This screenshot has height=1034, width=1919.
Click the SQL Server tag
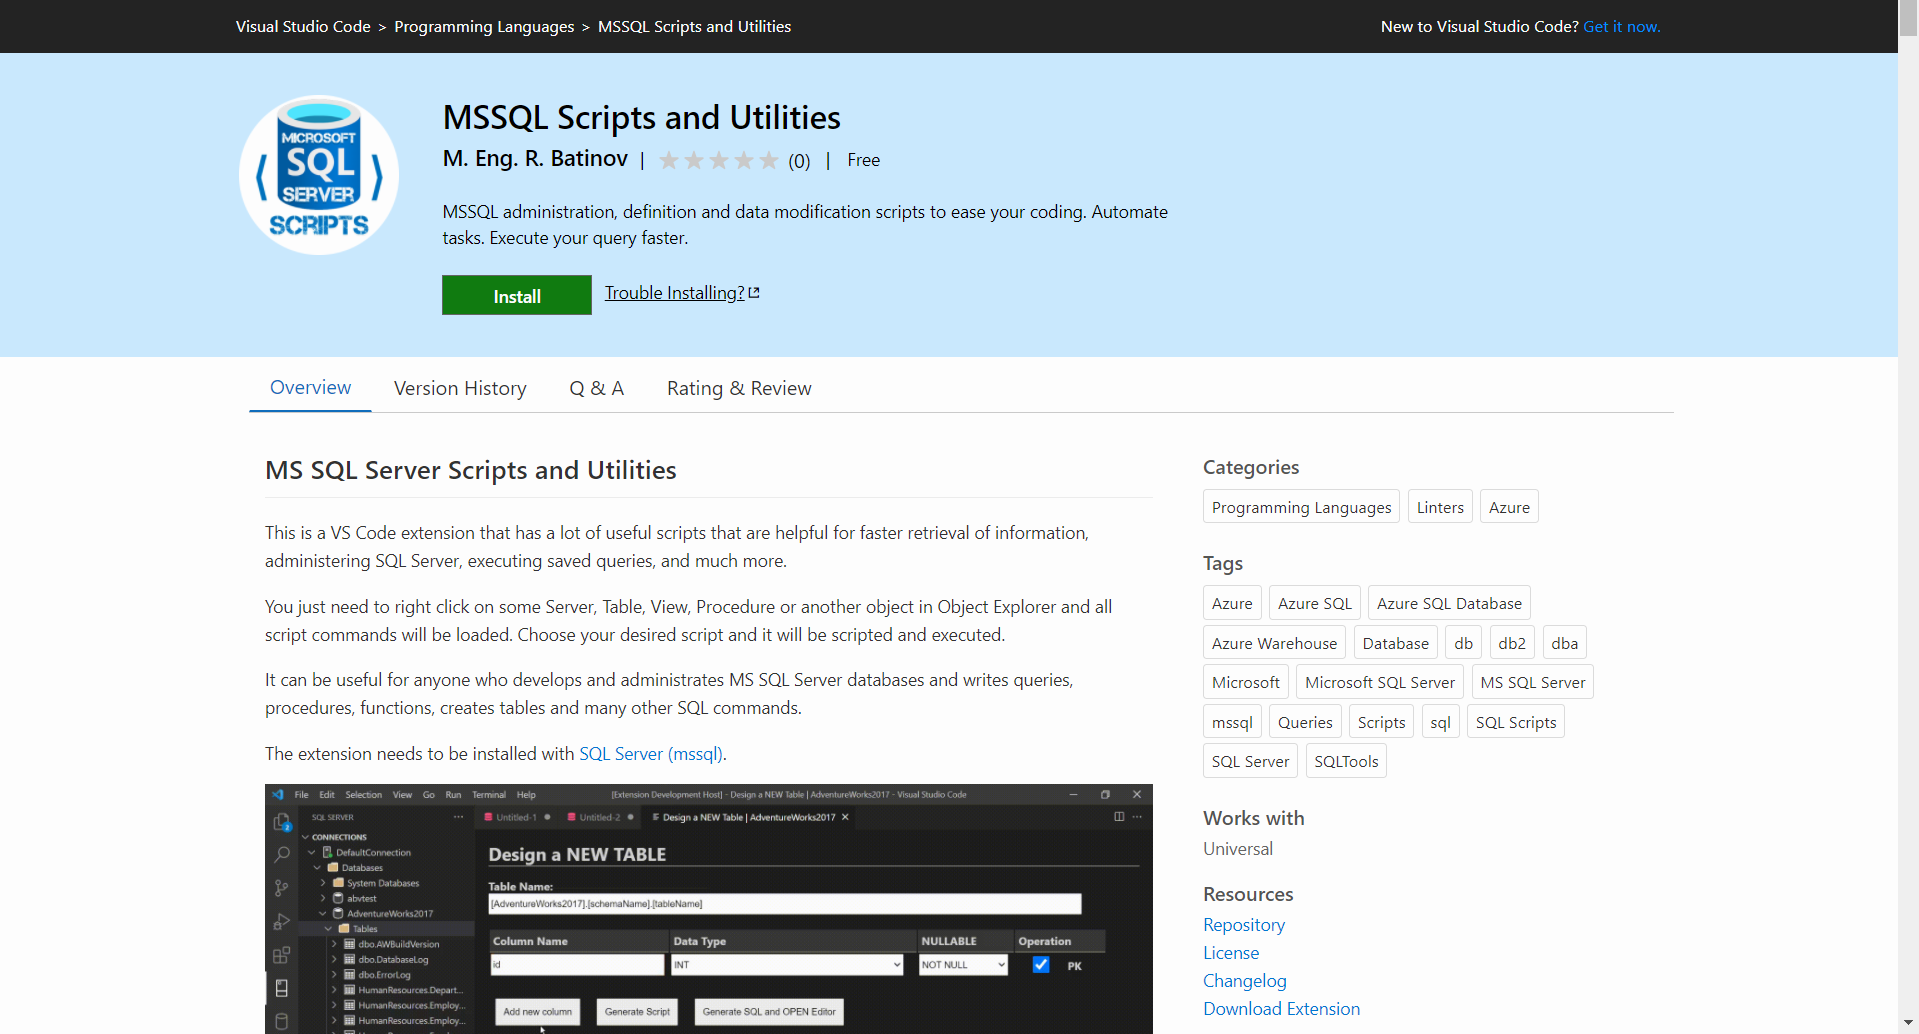click(x=1250, y=761)
